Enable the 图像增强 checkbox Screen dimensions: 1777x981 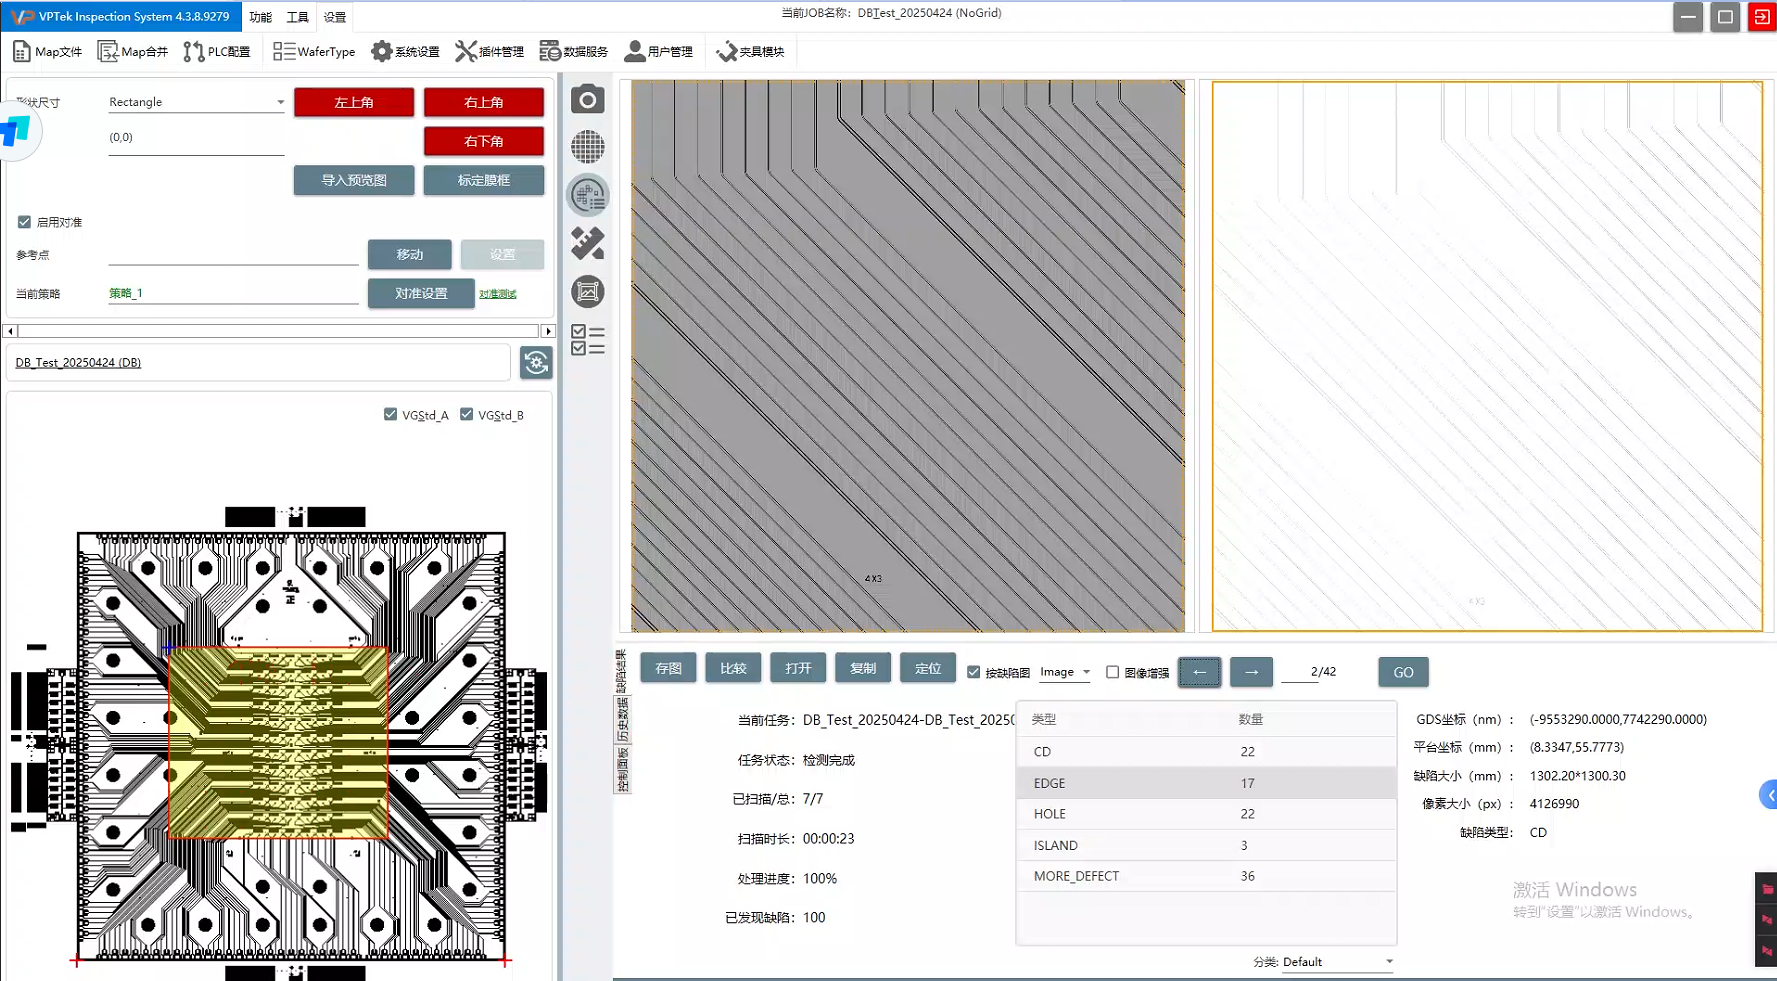[1112, 672]
